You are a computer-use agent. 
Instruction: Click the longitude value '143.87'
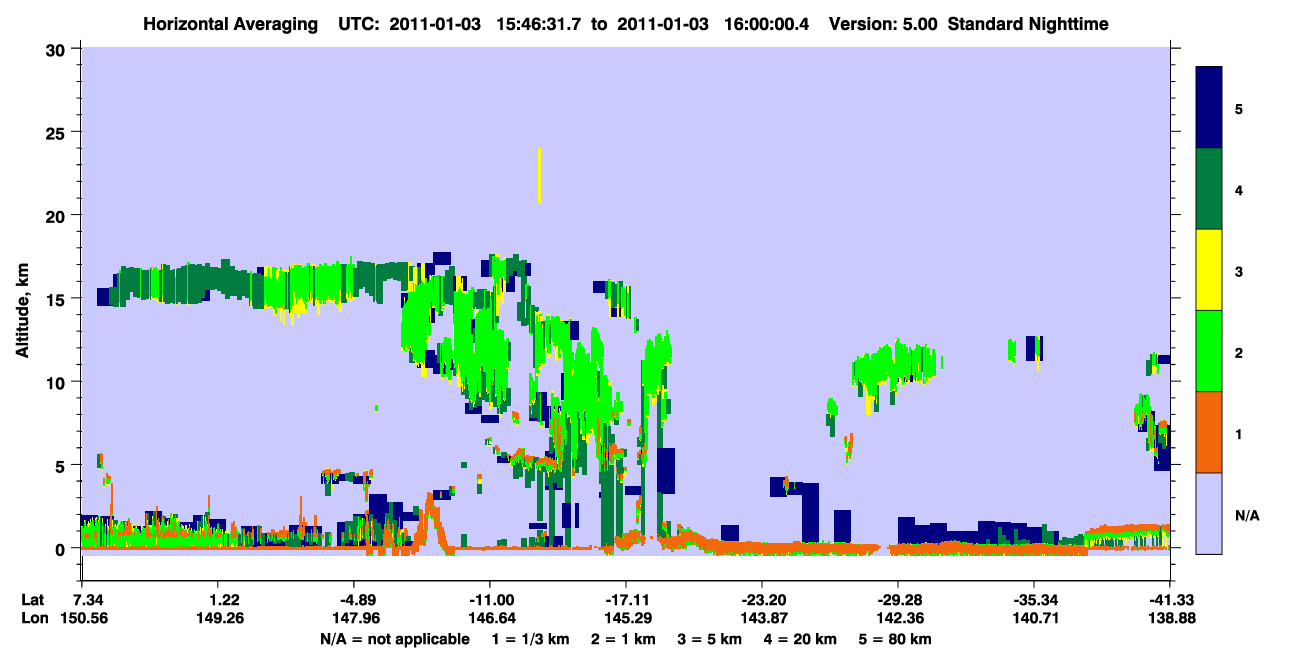coord(762,618)
